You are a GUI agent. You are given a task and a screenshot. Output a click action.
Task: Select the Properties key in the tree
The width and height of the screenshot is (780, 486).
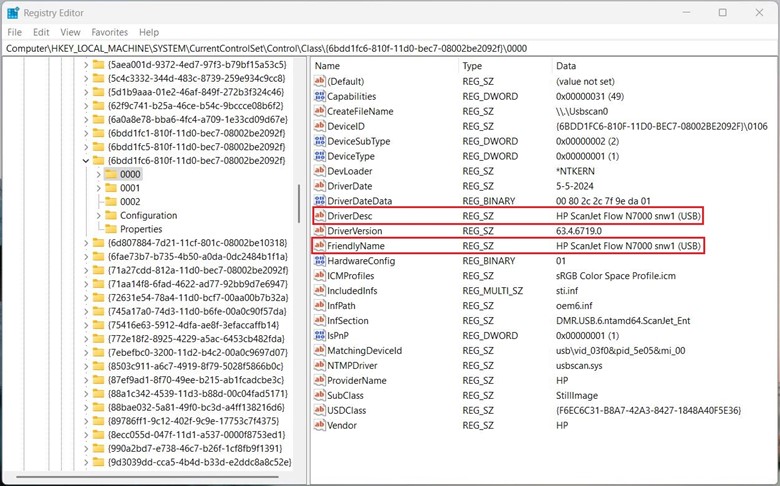tap(141, 229)
